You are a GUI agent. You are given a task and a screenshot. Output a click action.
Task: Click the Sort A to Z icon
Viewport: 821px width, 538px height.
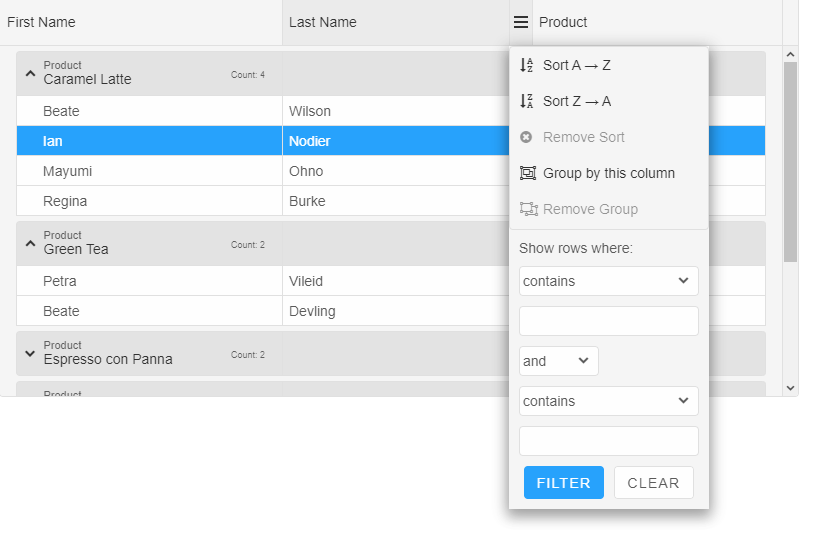tap(527, 65)
